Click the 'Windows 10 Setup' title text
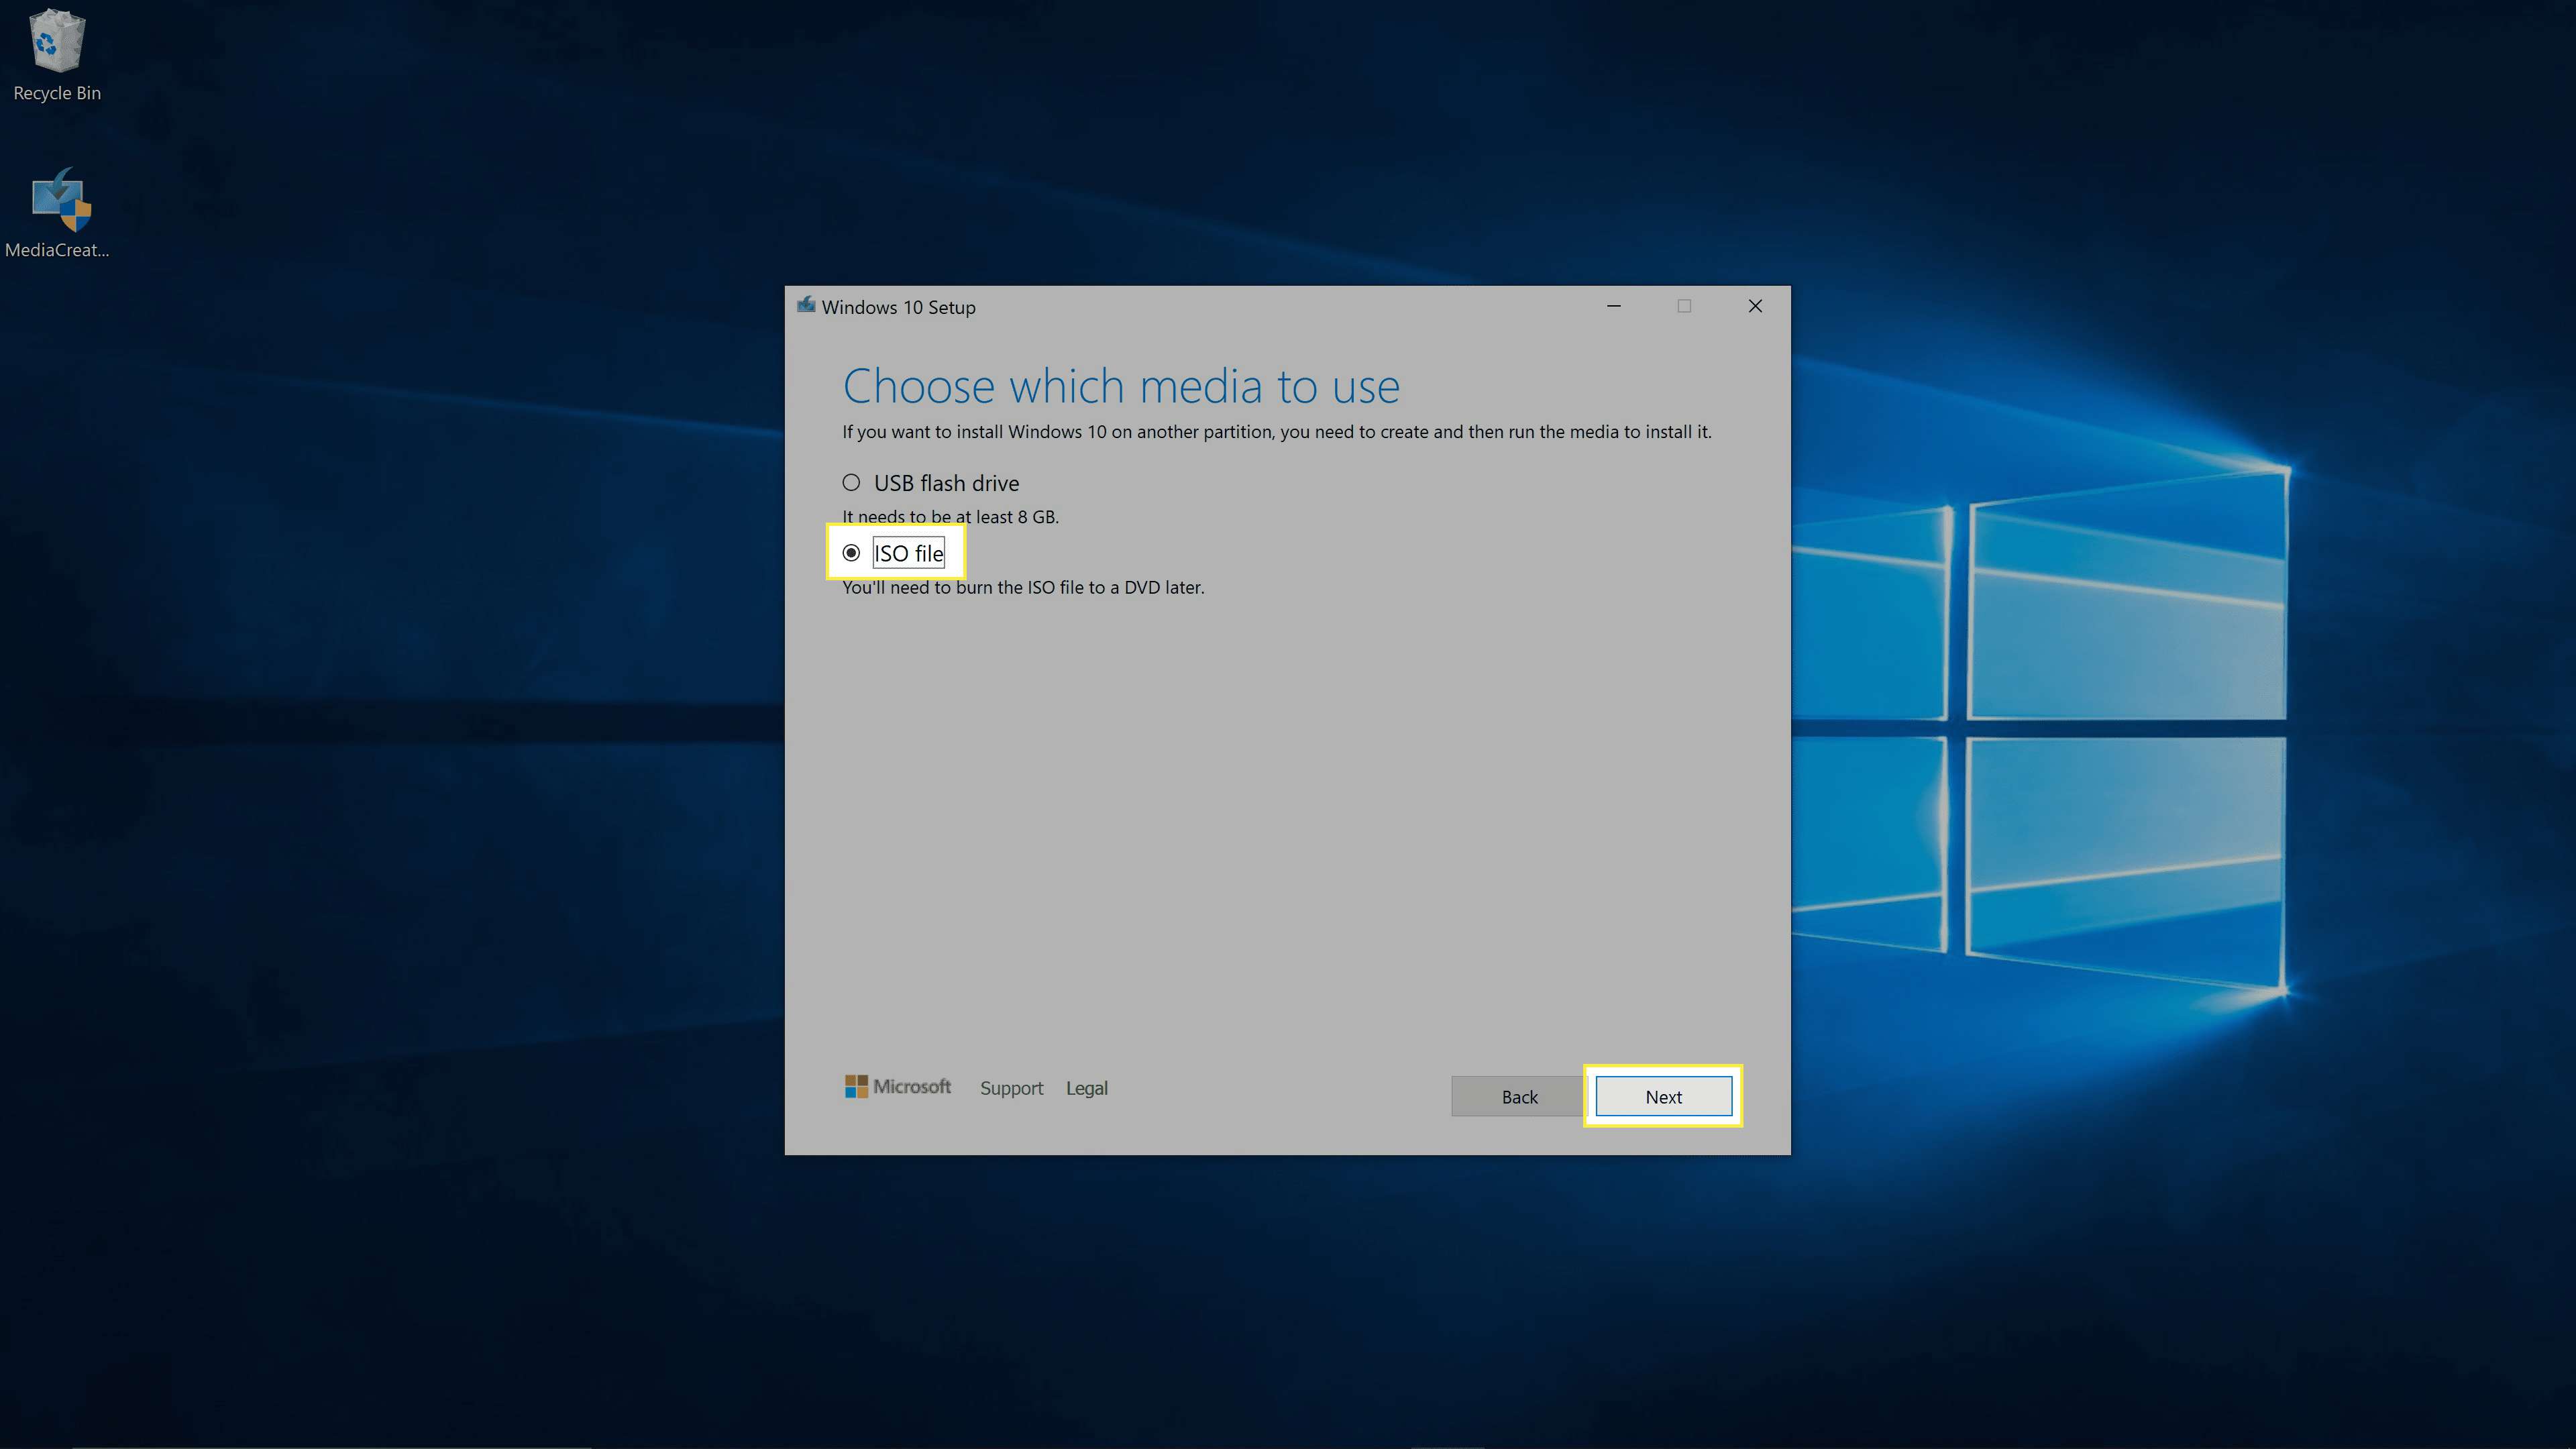 (898, 307)
